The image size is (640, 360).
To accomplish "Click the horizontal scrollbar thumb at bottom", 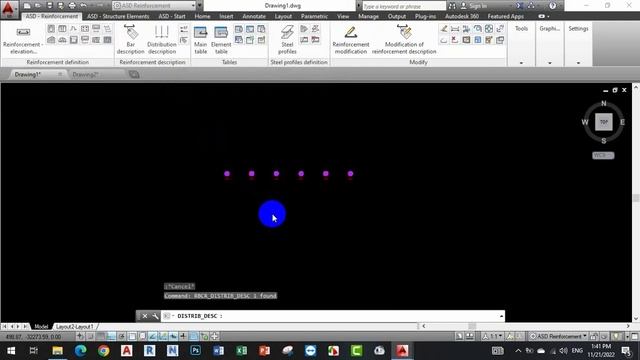I will pos(472,326).
